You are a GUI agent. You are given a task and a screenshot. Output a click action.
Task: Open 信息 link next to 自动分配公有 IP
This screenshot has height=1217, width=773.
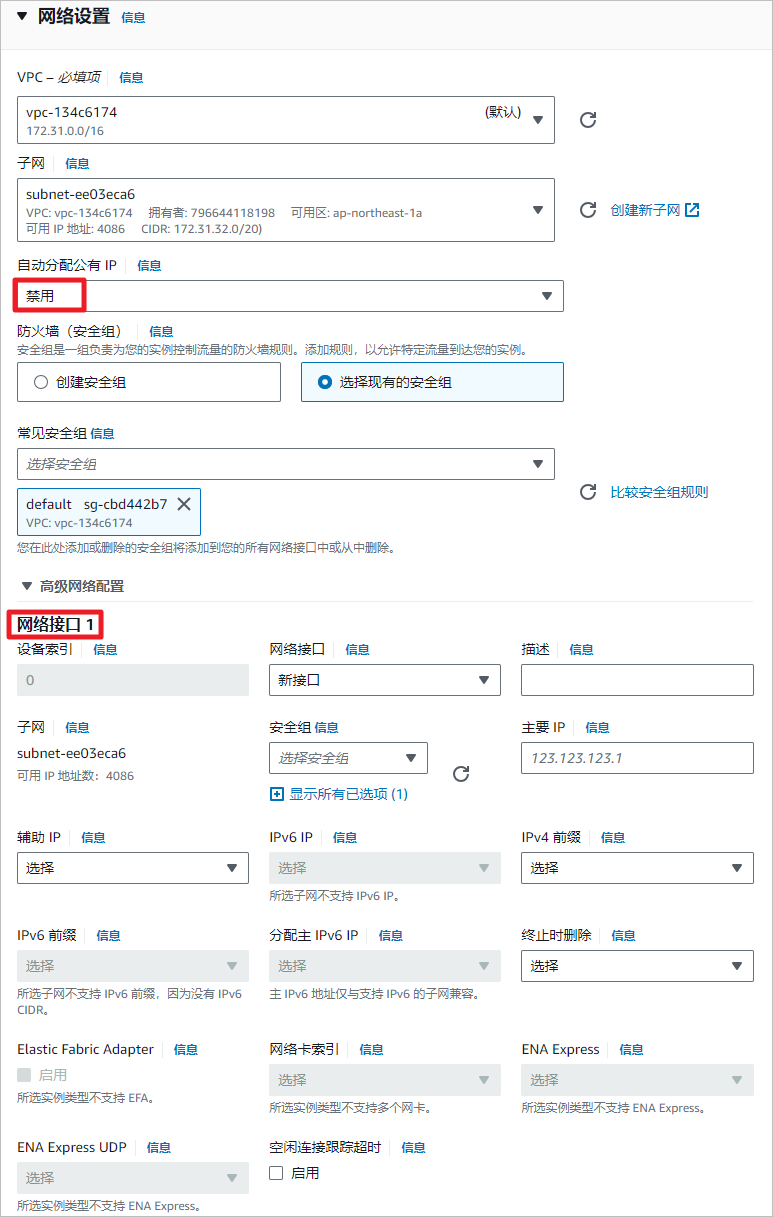click(149, 265)
